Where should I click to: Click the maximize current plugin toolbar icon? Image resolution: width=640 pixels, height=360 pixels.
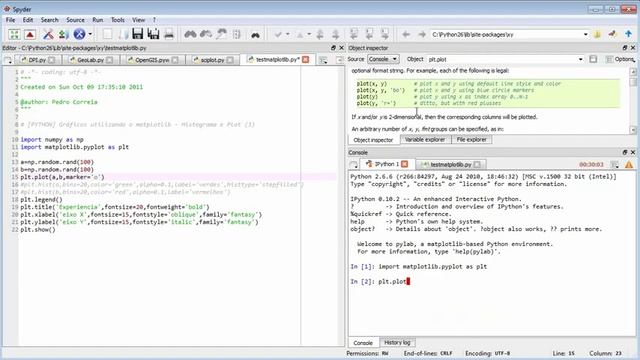pyautogui.click(x=14, y=34)
